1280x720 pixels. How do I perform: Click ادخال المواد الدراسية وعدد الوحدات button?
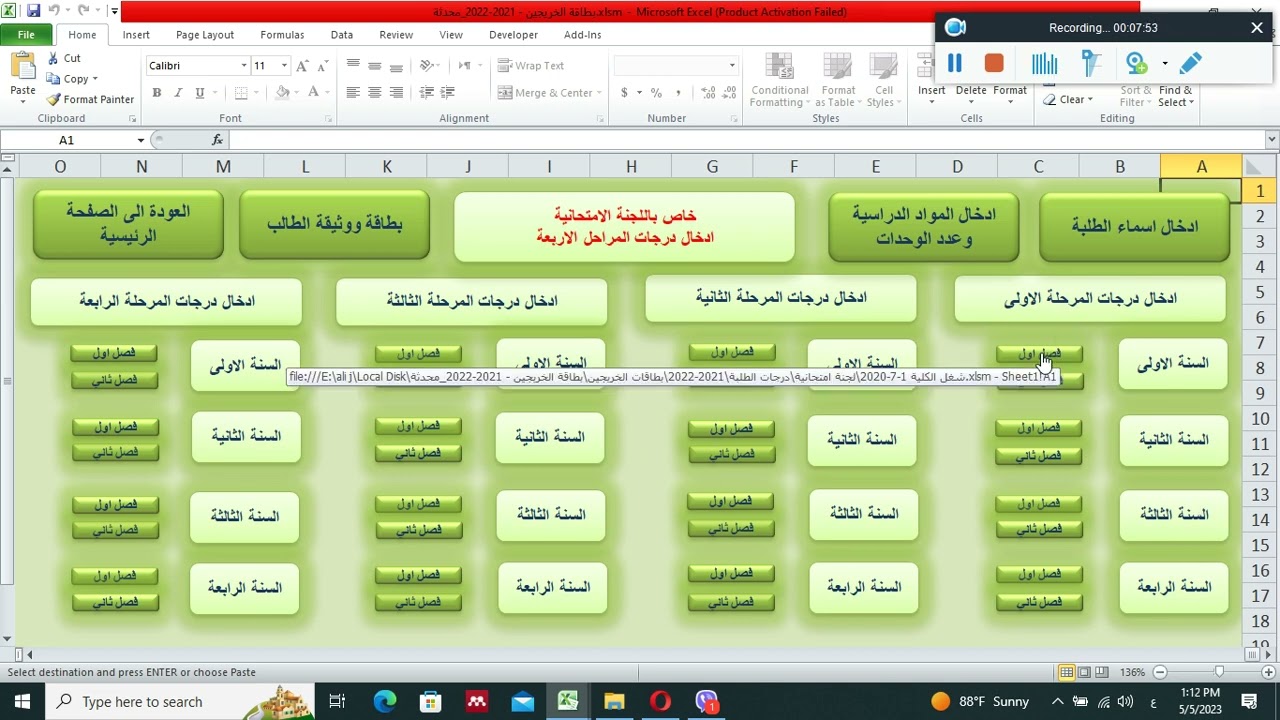923,226
